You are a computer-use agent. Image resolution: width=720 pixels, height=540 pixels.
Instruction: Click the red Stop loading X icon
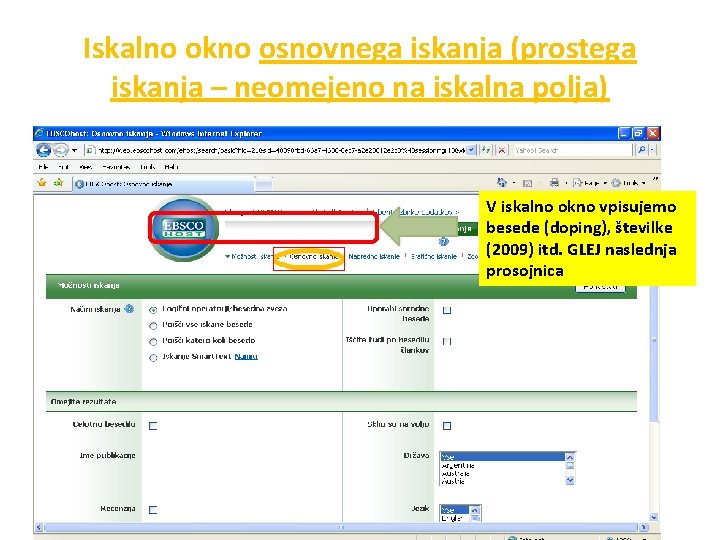coord(502,150)
